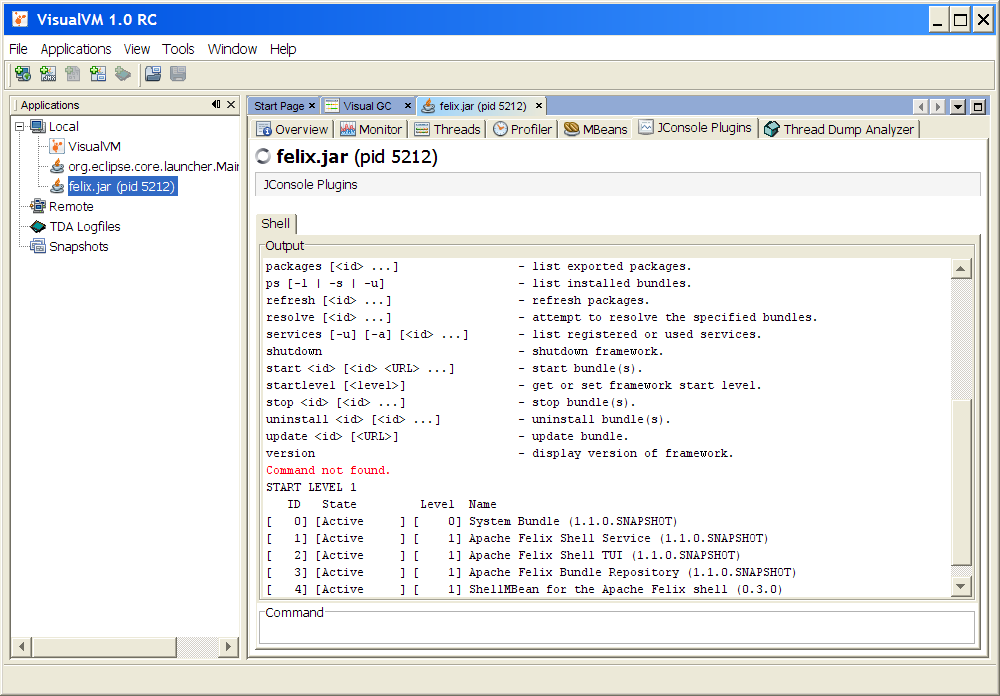This screenshot has height=696, width=1000.
Task: Select the VisualVM node in the tree
Action: 94,146
